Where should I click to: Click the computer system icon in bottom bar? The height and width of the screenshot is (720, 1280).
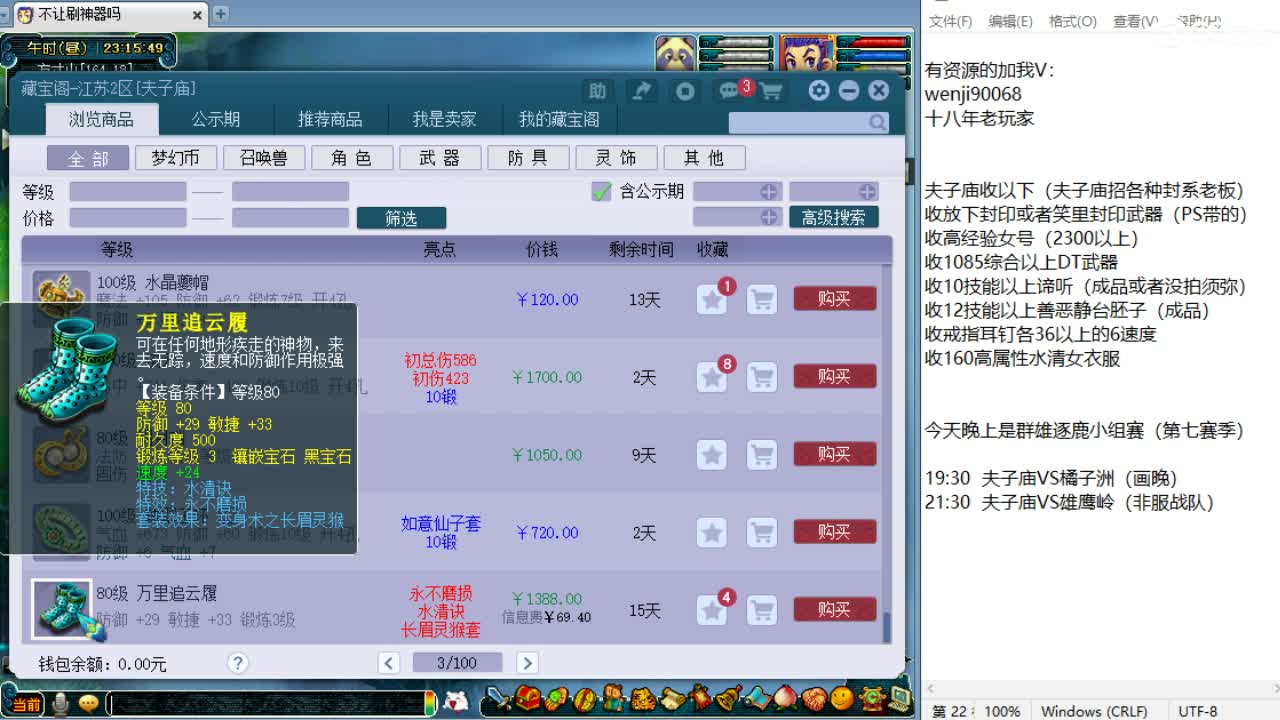[900, 697]
